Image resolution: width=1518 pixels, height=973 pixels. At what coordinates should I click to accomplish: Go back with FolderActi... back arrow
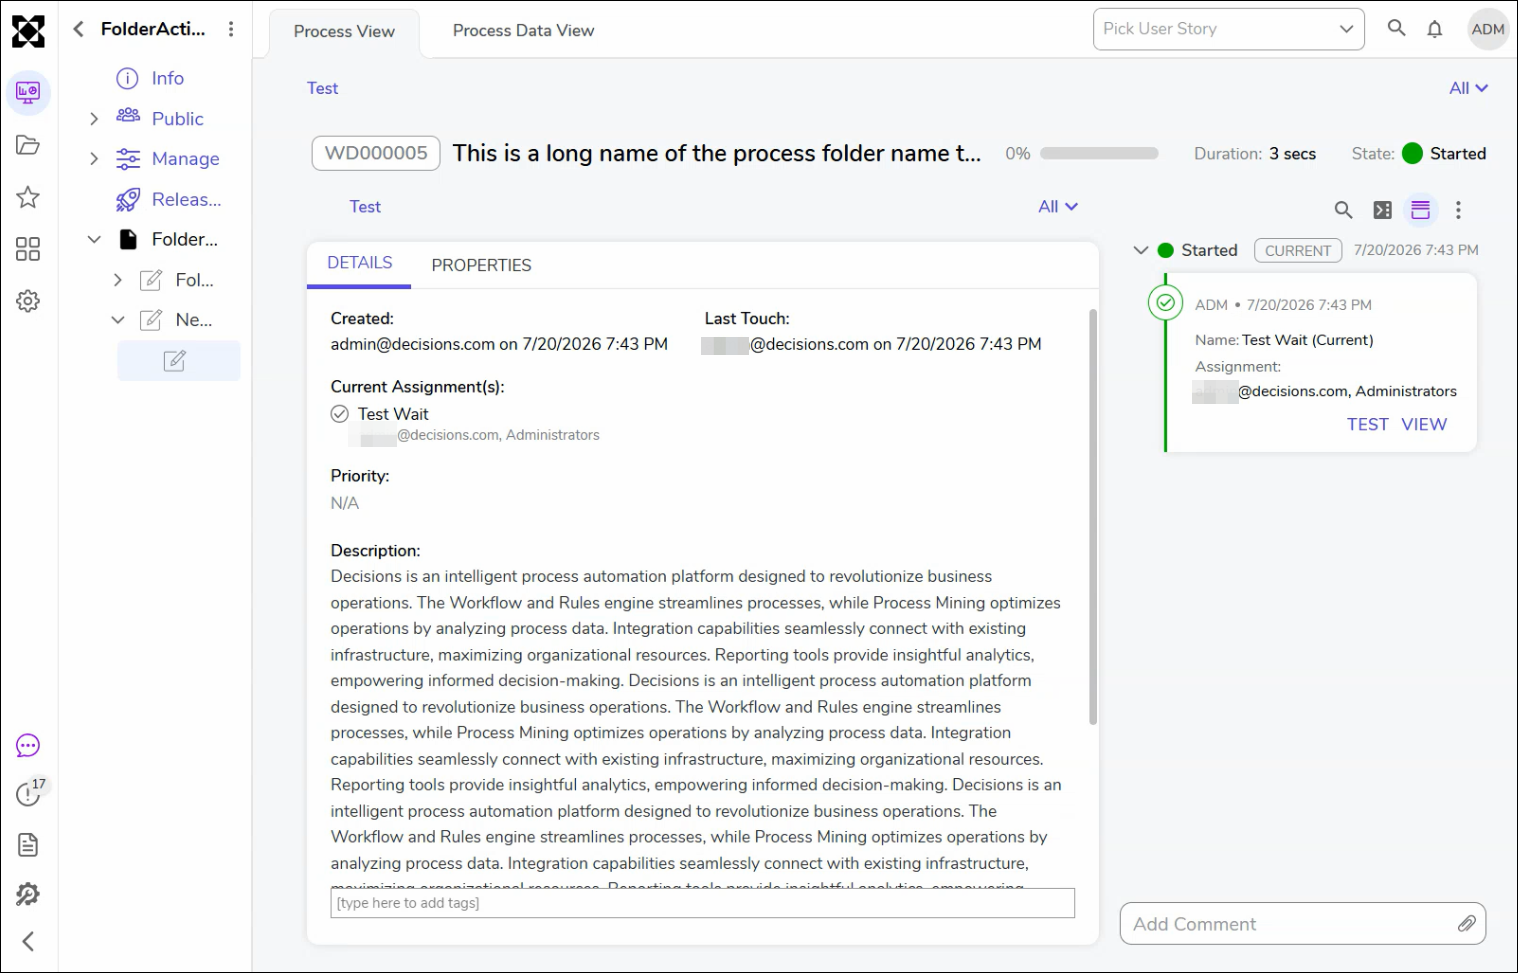tap(78, 29)
